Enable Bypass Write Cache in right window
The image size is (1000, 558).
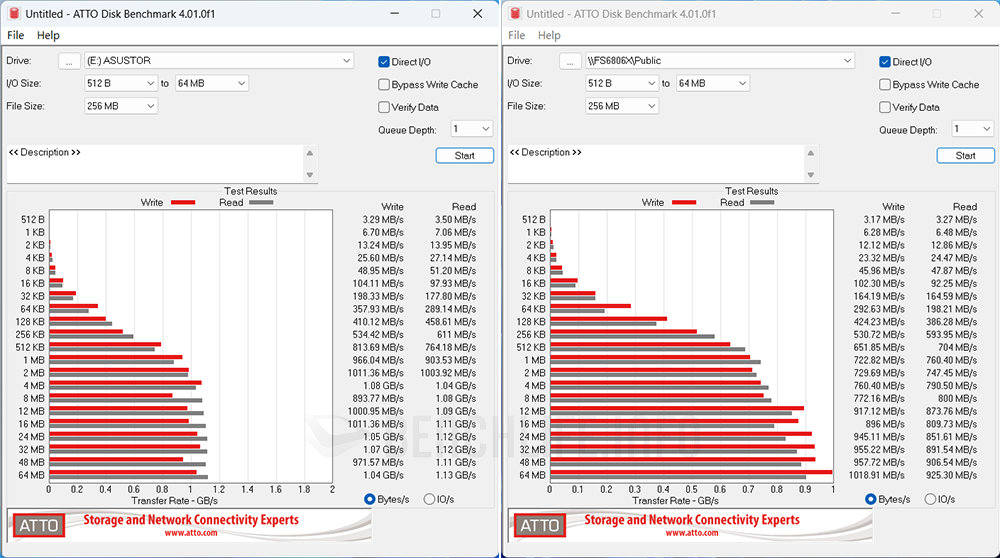[885, 85]
